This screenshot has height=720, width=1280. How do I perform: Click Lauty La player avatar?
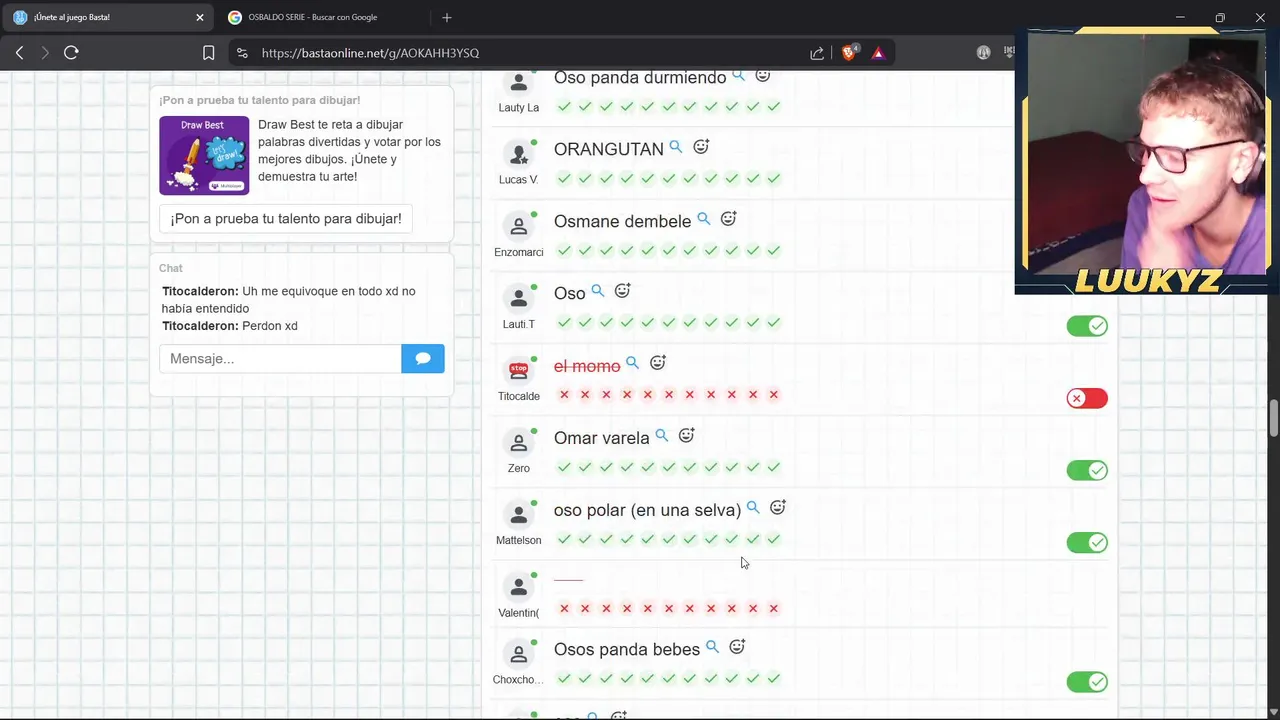tap(518, 84)
